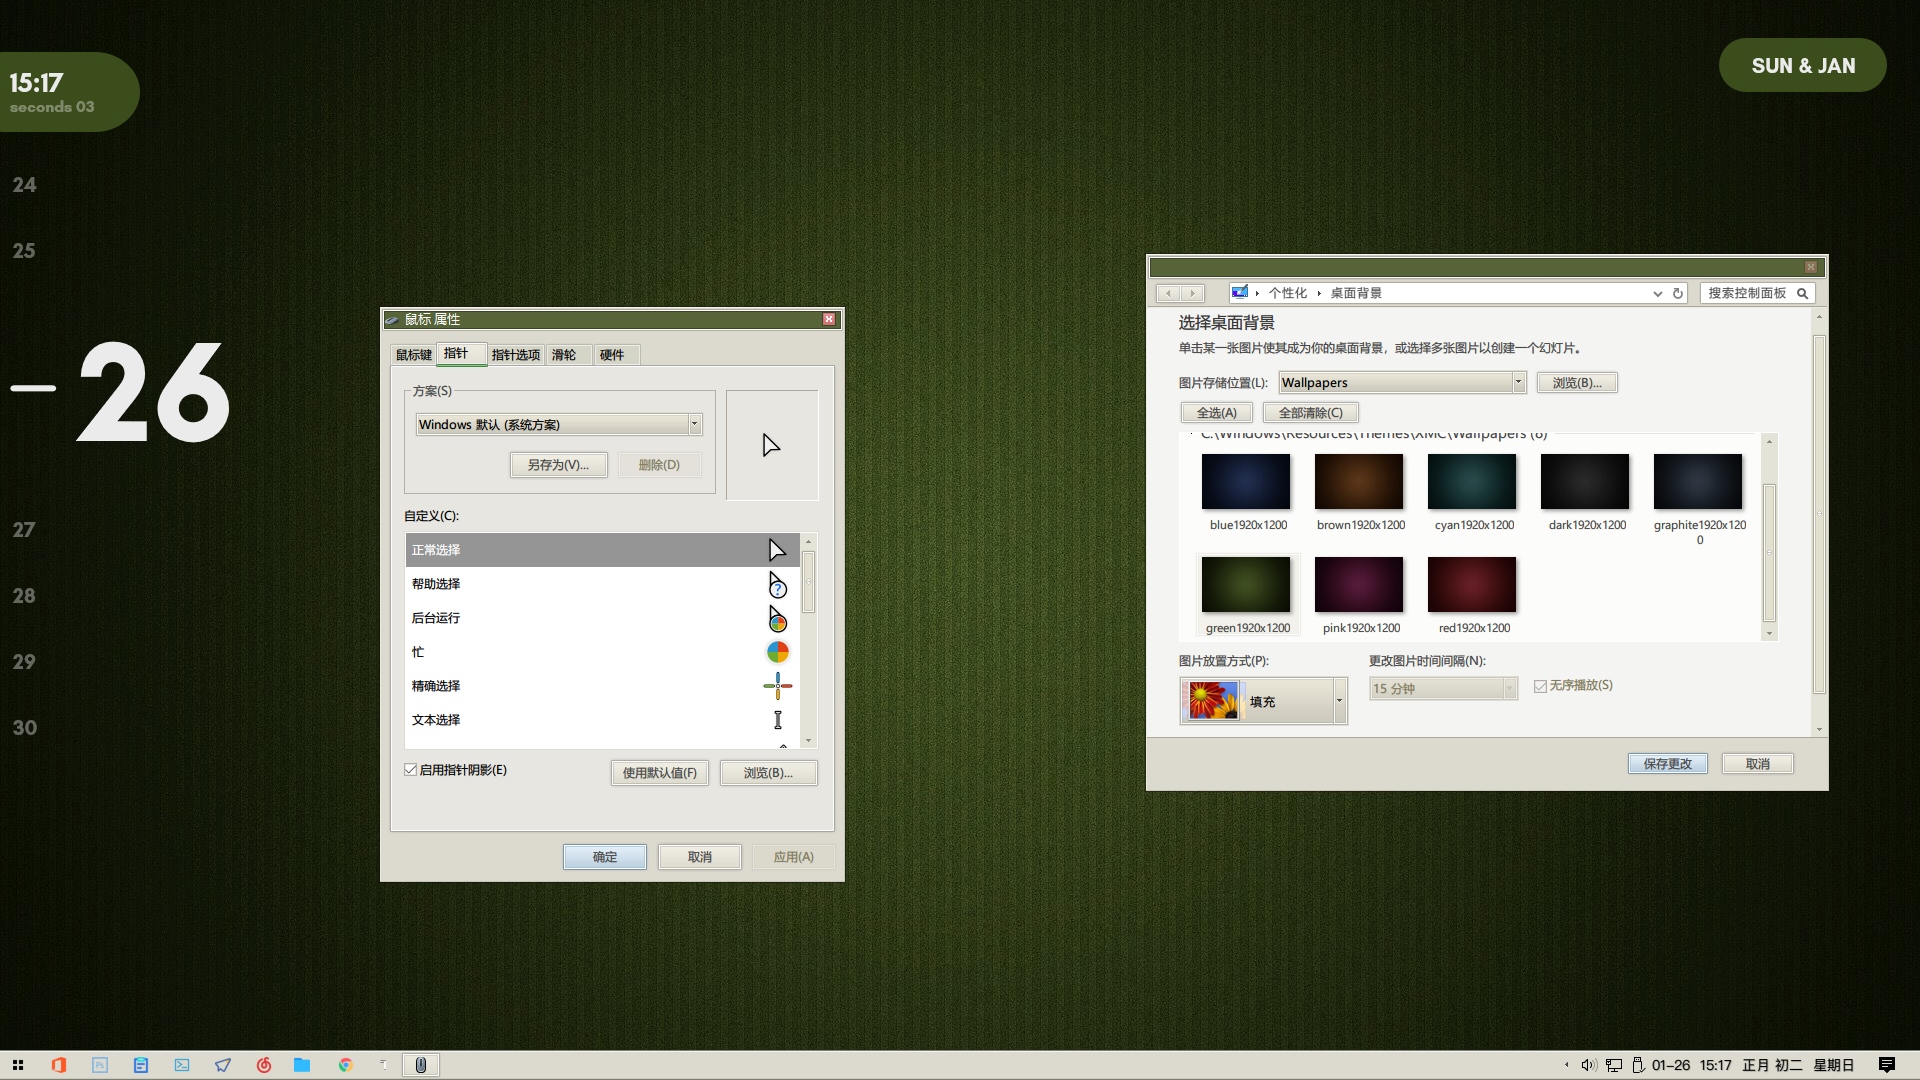The image size is (1920, 1080).
Task: Select the dark1920x1200 wallpaper thumbnail
Action: click(x=1585, y=482)
